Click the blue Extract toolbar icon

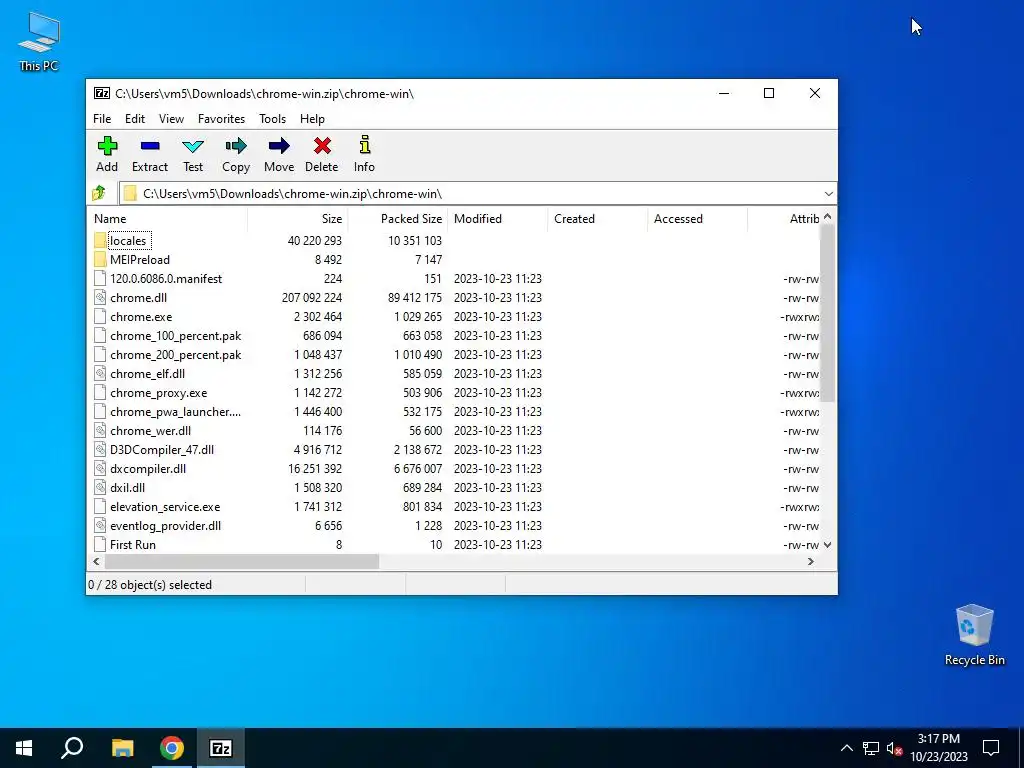tap(150, 146)
